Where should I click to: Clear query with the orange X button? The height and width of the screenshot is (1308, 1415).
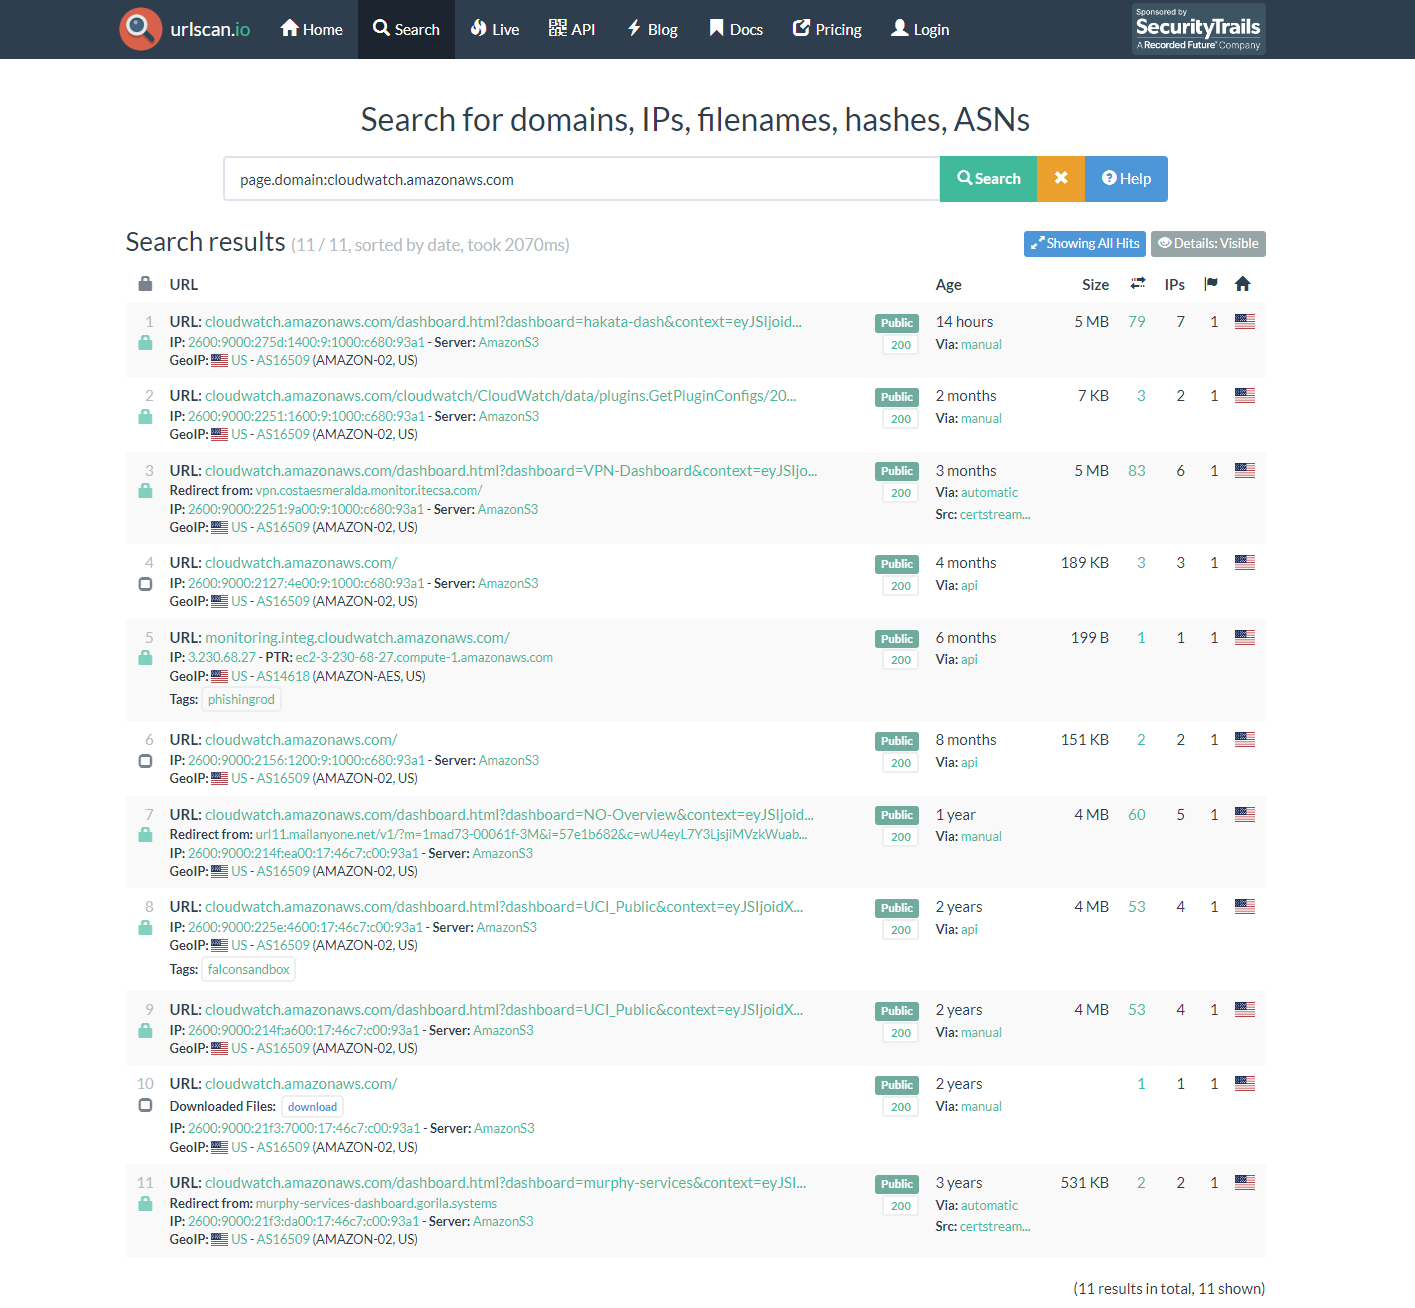(1061, 179)
